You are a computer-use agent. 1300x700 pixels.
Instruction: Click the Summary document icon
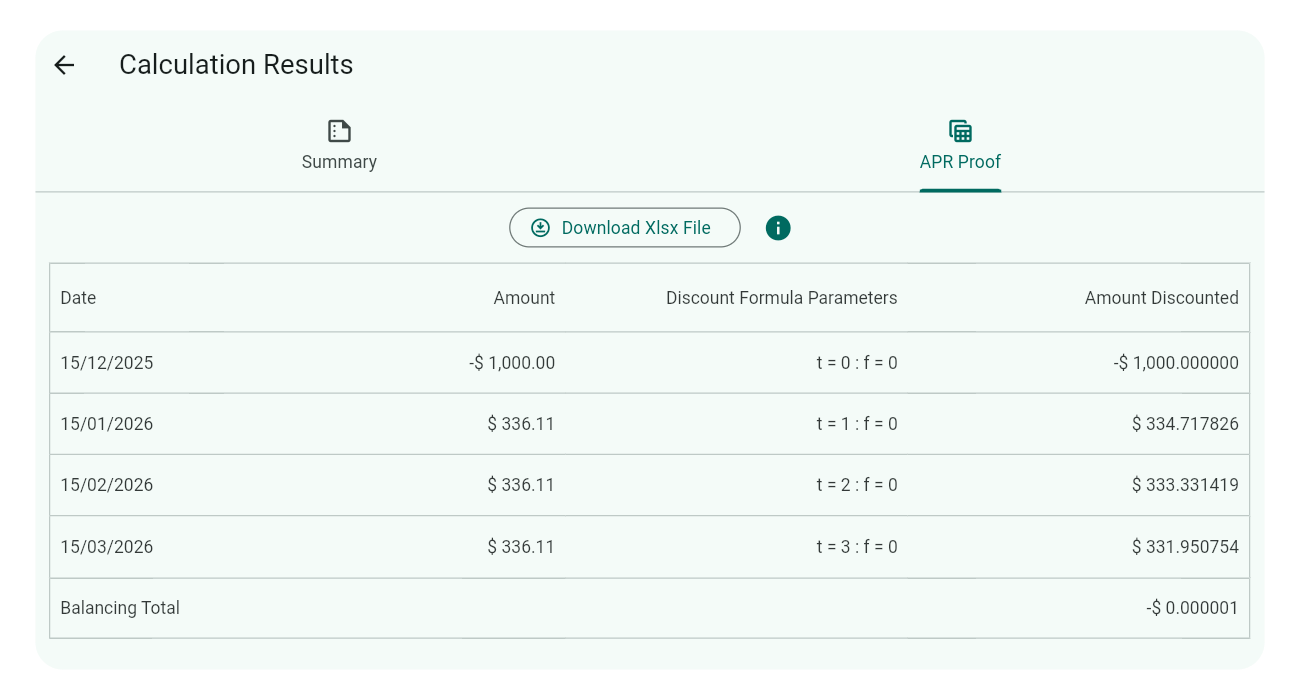(339, 131)
